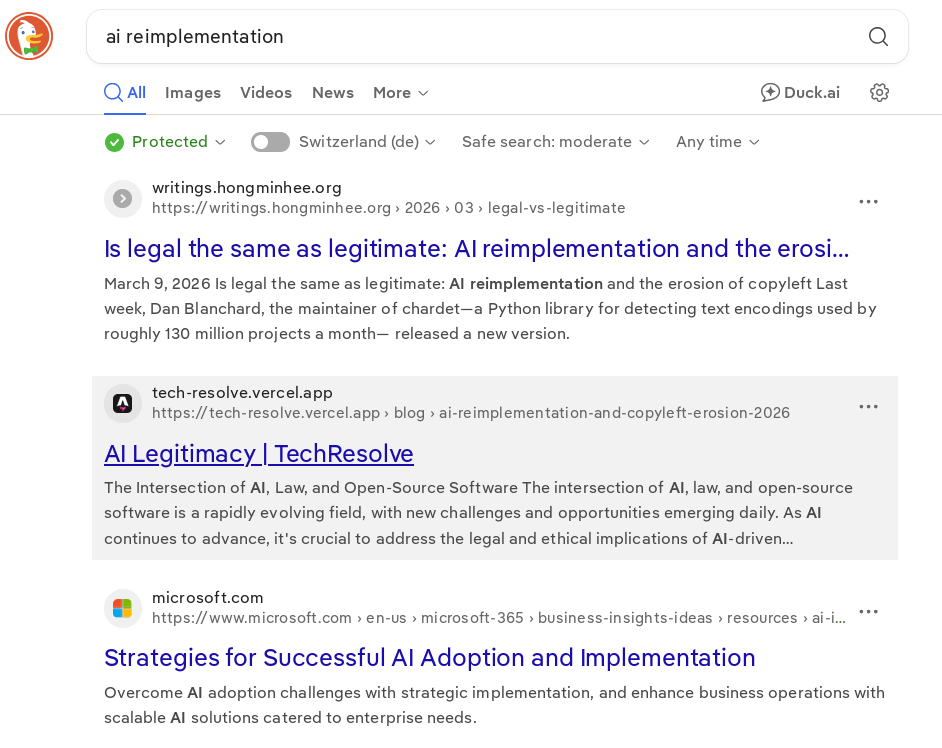
Task: Open the Safe search: moderate dropdown
Action: [x=556, y=142]
